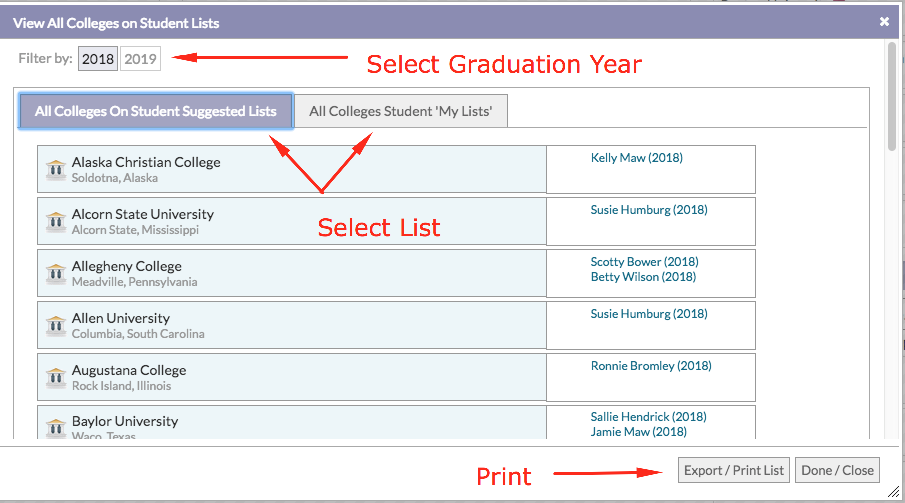Click the Done / Close button
The height and width of the screenshot is (503, 905).
click(x=837, y=470)
